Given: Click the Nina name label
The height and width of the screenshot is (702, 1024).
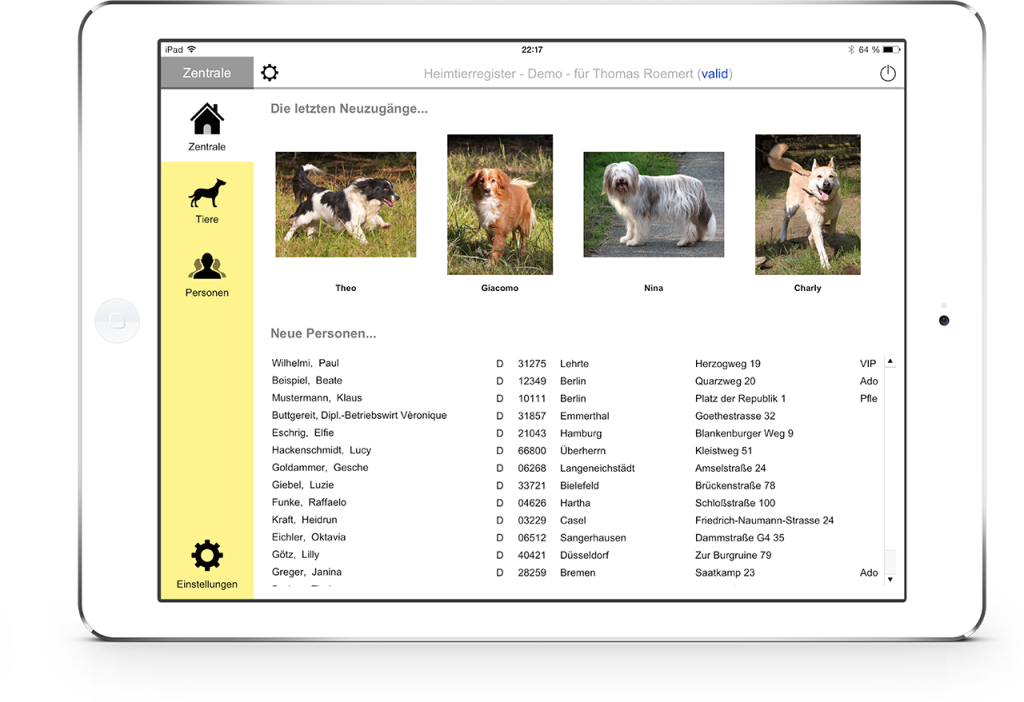Looking at the screenshot, I should click(x=654, y=288).
